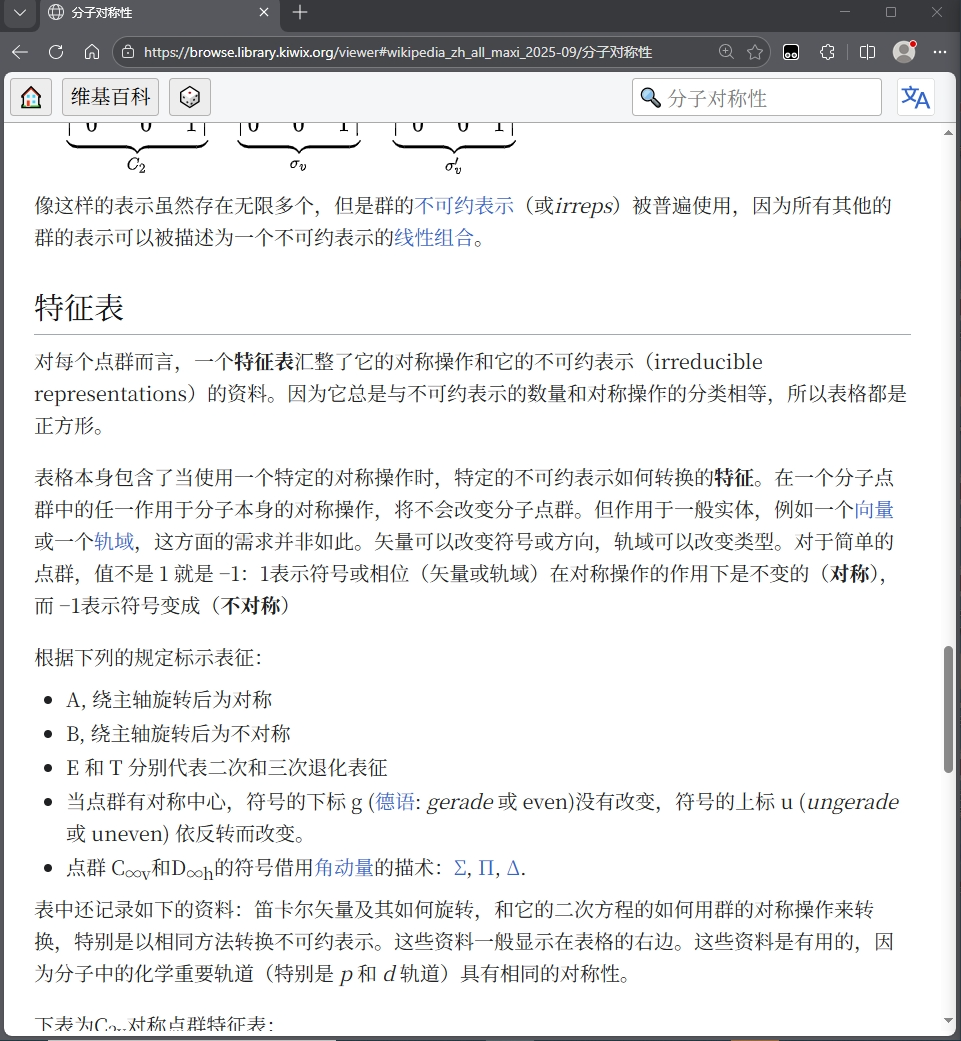This screenshot has width=961, height=1041.
Task: Click the Kiwix home icon
Action: pos(31,97)
